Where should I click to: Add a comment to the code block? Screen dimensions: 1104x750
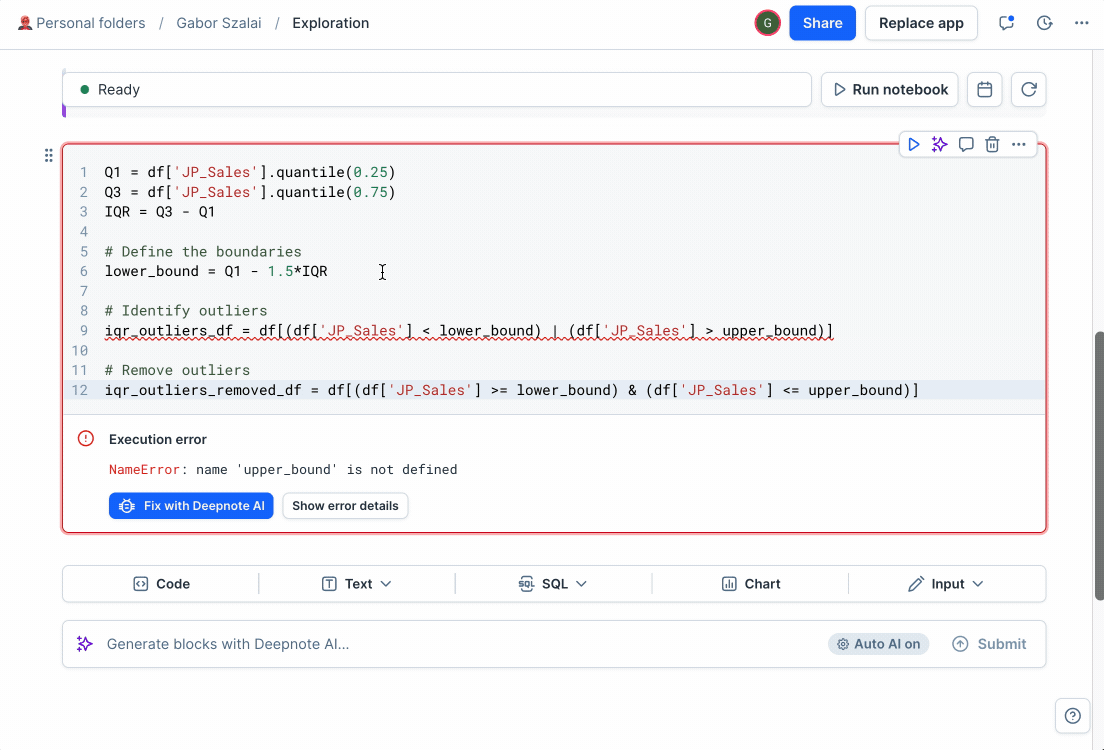(x=966, y=144)
